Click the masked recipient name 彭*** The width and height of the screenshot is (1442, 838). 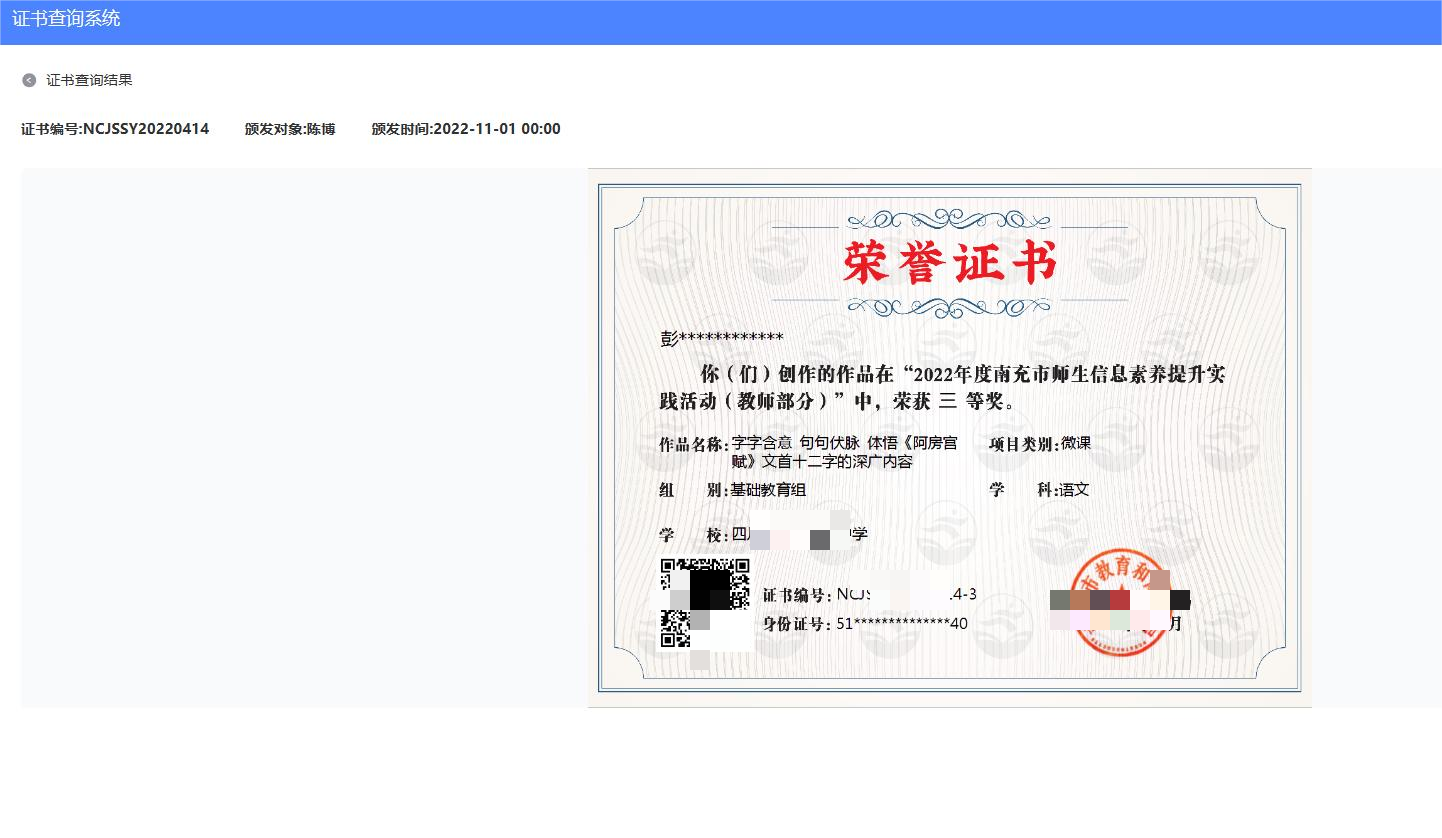(x=722, y=339)
